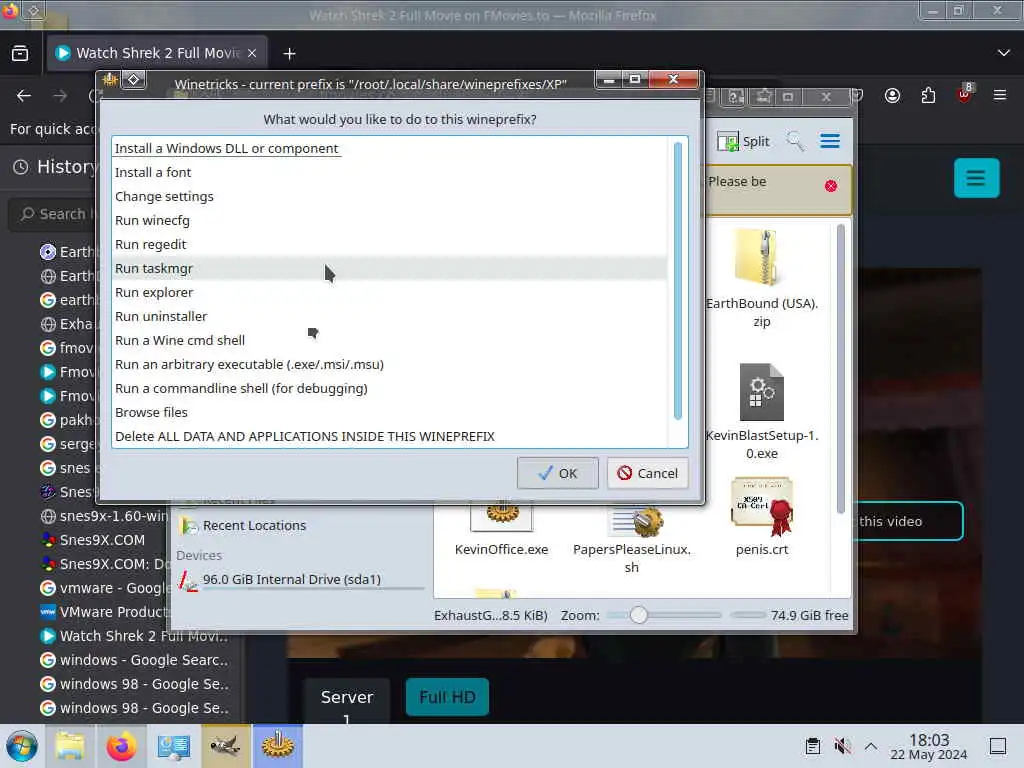Open 'windows - Google Searc..' history entry
1024x768 pixels.
tap(133, 660)
